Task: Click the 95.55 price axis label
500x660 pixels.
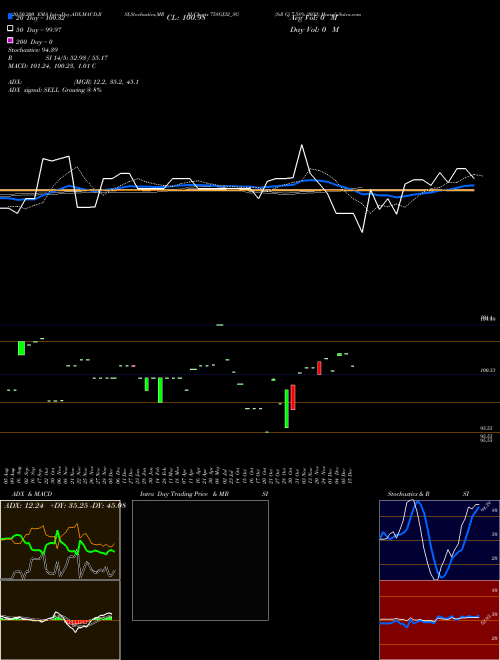Action: point(487,428)
